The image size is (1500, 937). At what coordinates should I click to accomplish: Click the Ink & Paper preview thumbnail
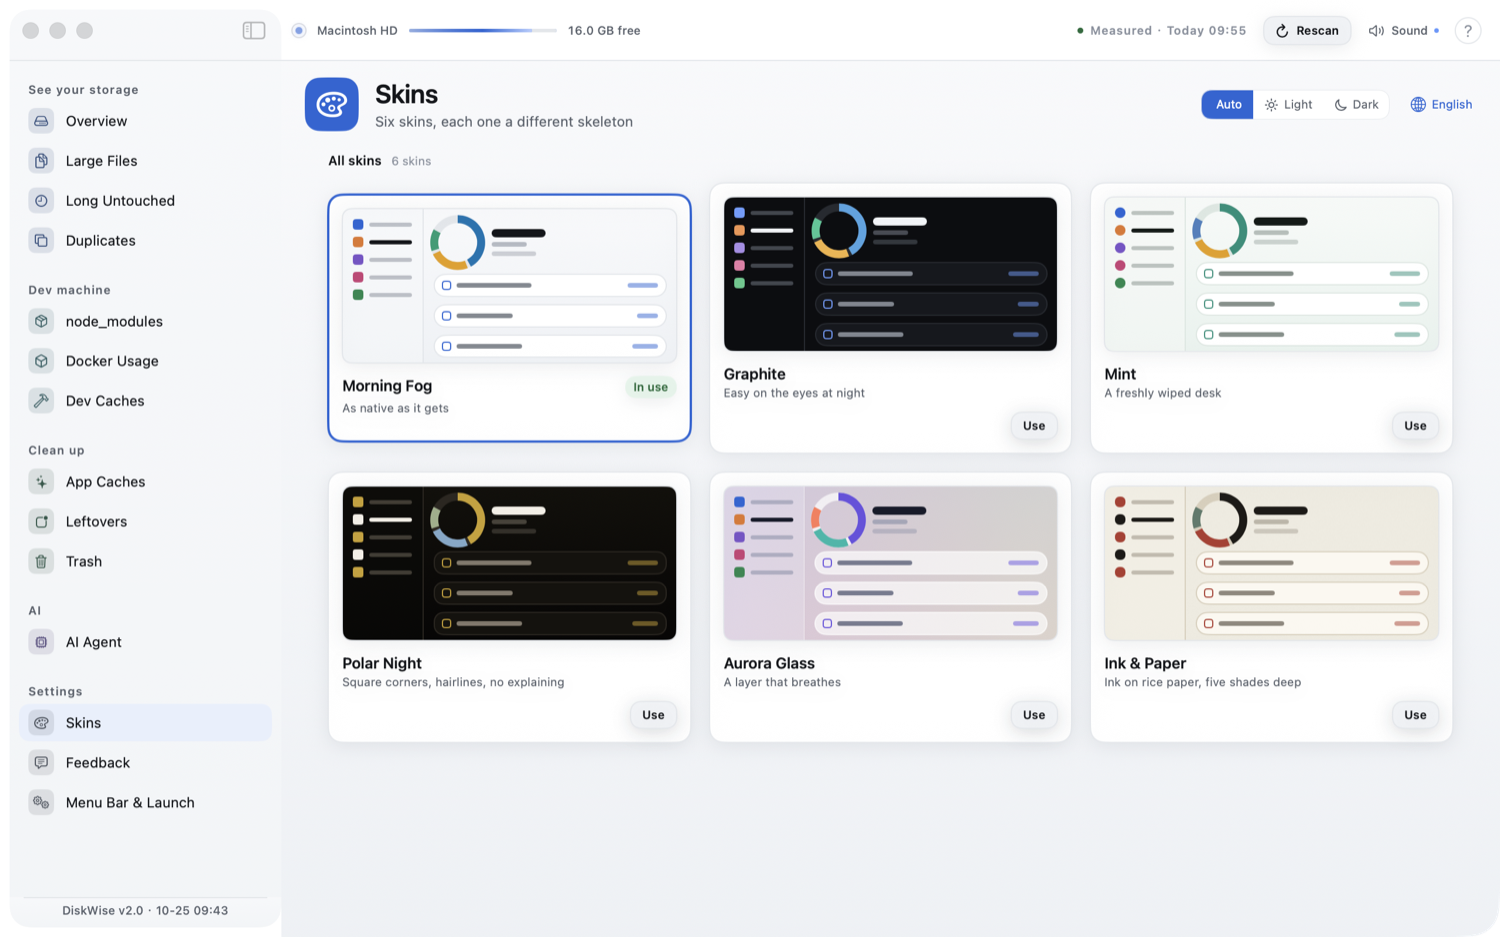(1271, 563)
